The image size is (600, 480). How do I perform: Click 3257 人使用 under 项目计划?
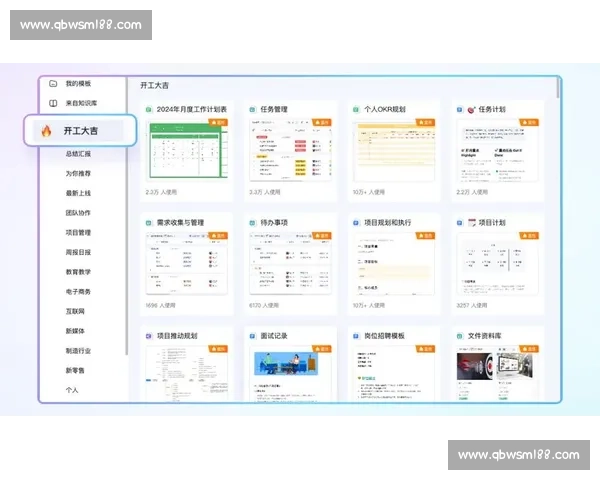pos(471,305)
